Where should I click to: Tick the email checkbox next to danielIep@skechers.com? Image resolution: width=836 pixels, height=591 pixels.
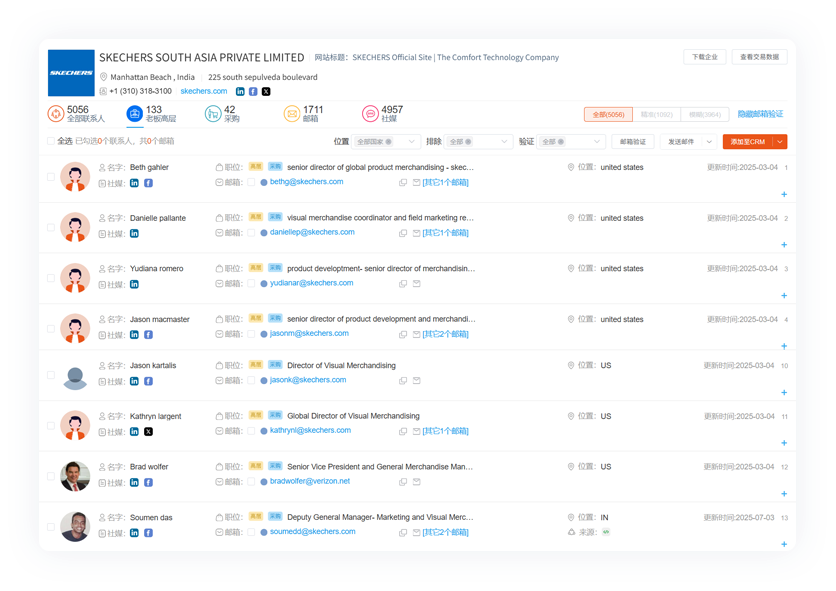click(x=251, y=233)
